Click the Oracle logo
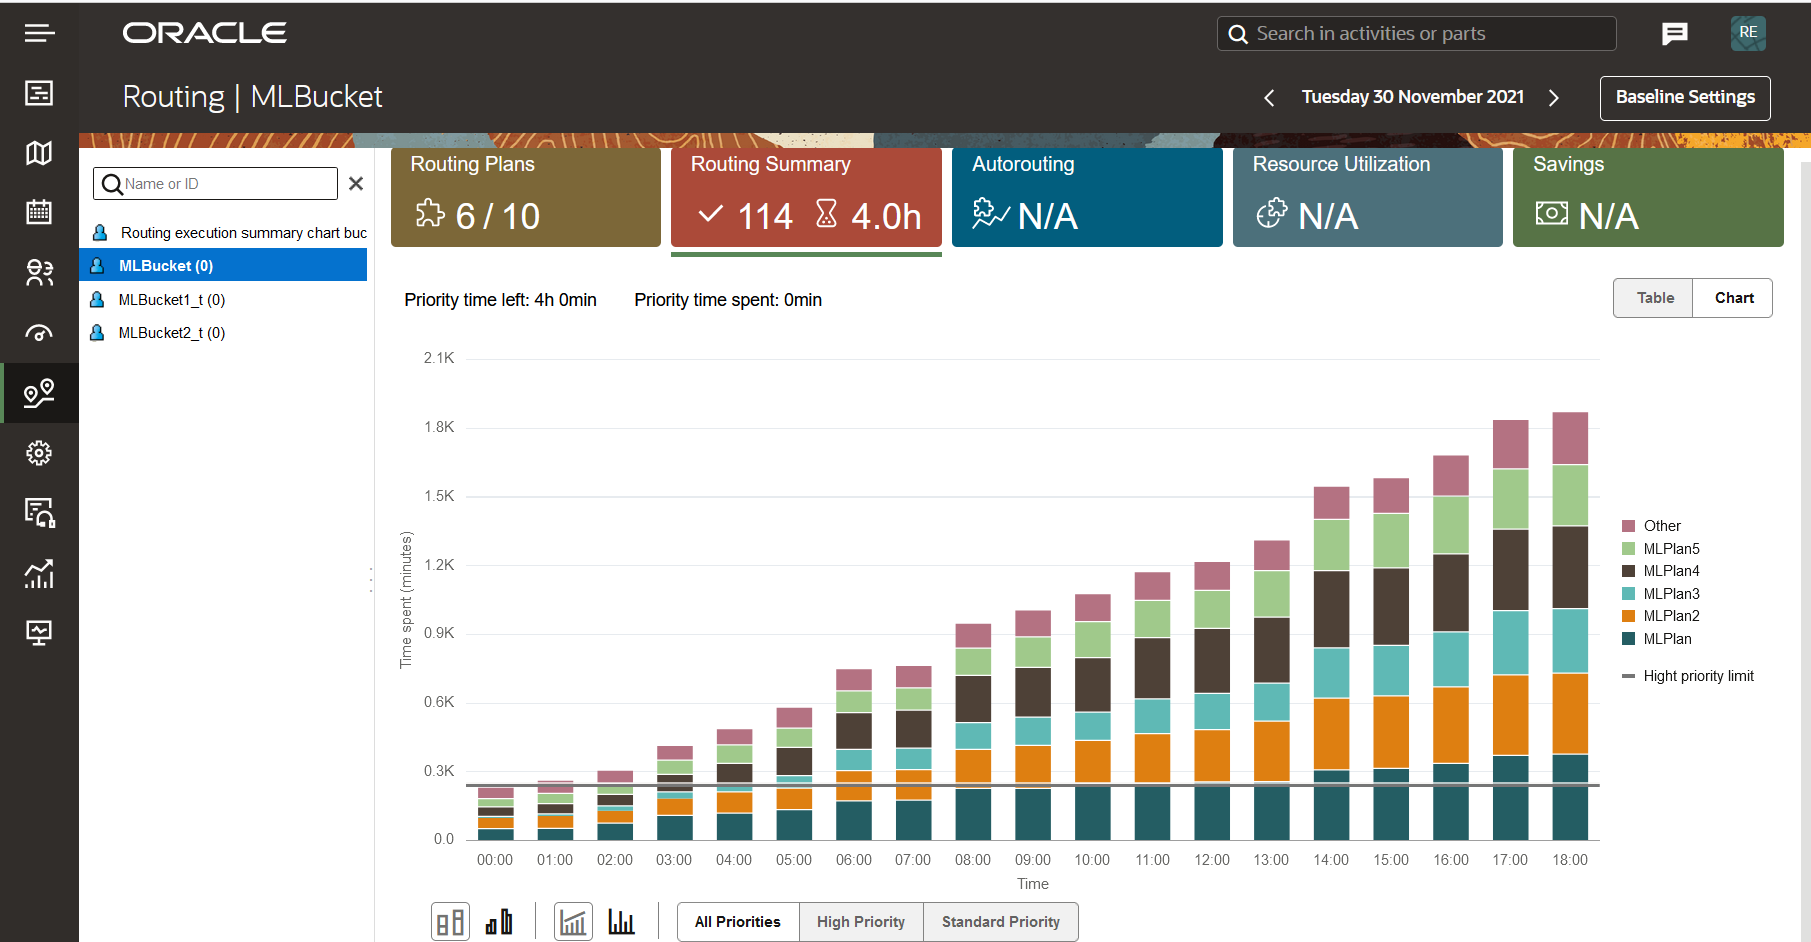 pyautogui.click(x=205, y=33)
